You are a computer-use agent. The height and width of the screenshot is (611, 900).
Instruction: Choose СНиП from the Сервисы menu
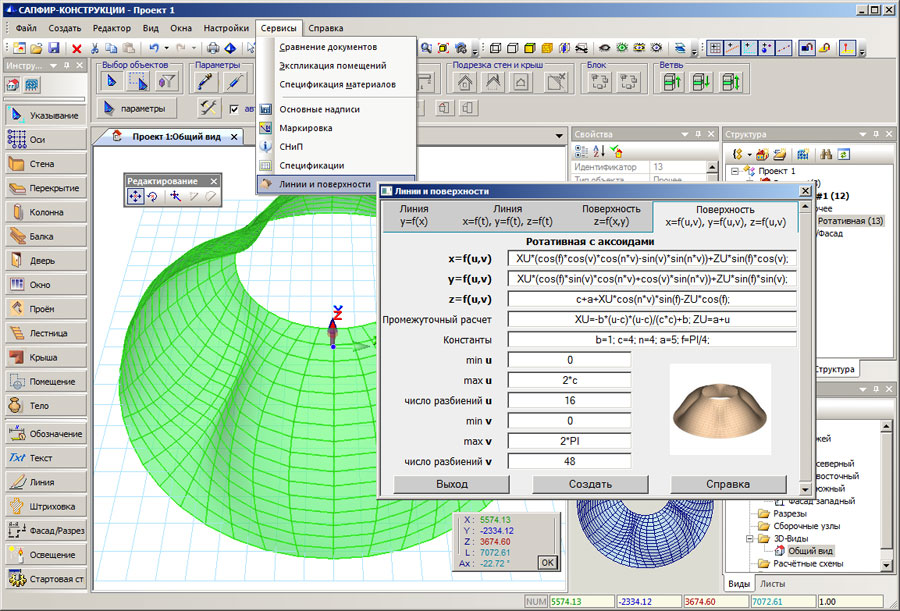[x=291, y=147]
